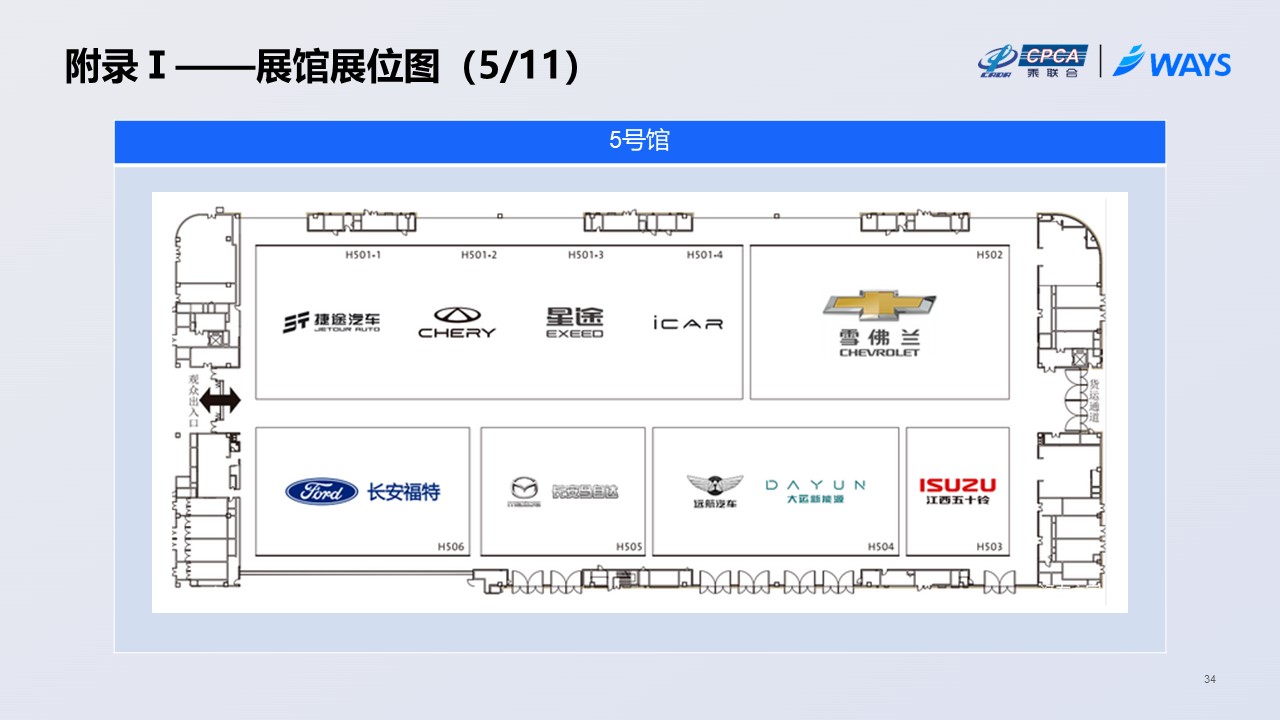Viewport: 1280px width, 720px height.
Task: Click the 货运通道 label
Action: (x=1095, y=401)
